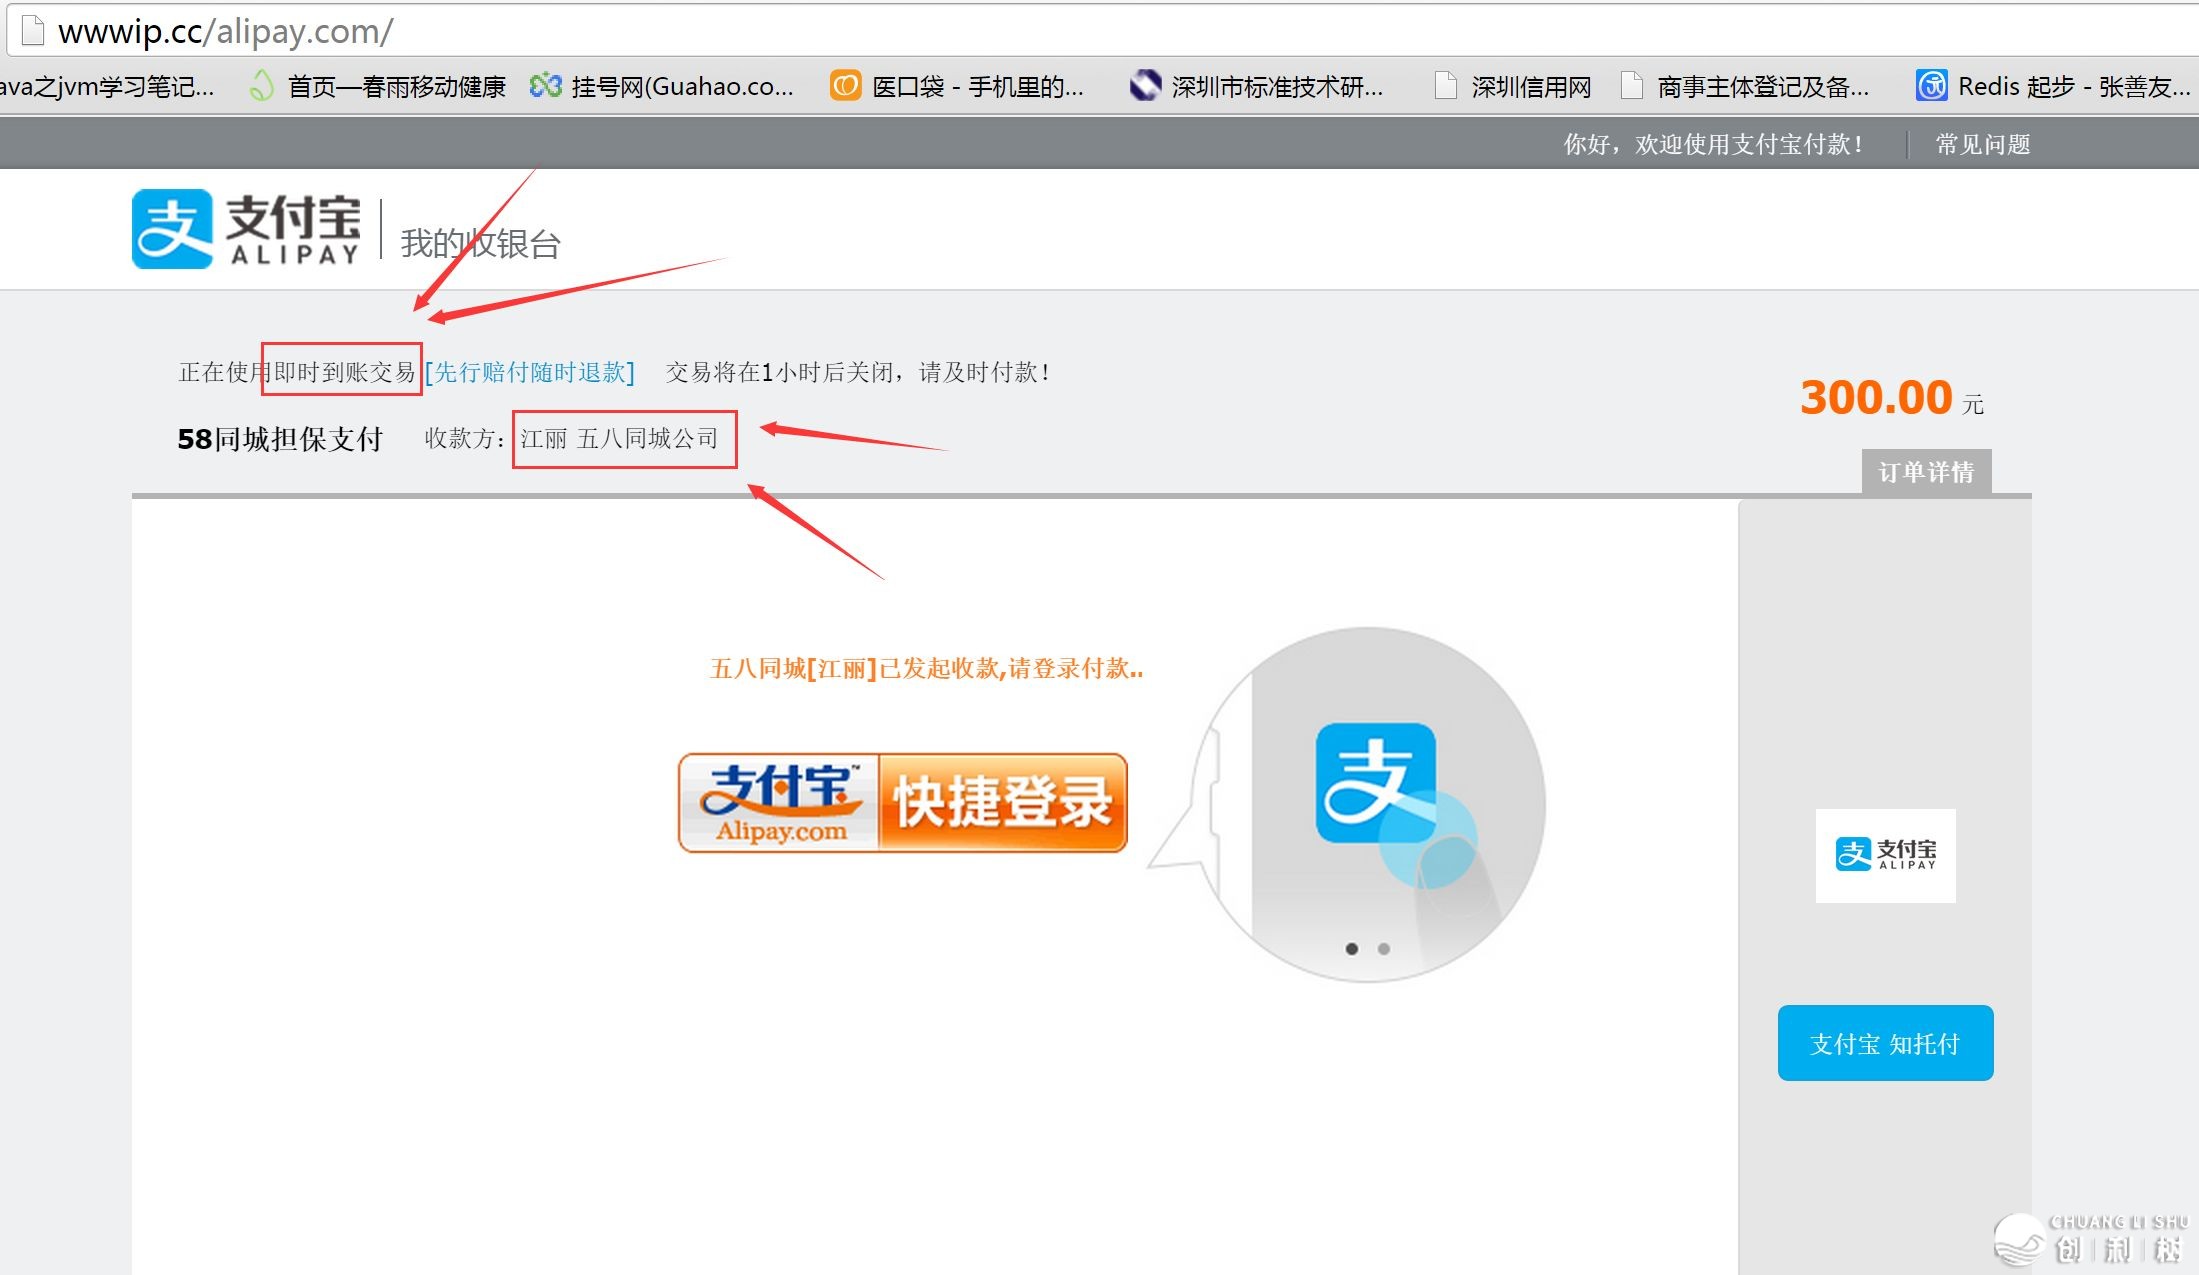Select the second carousel dot indicator
The height and width of the screenshot is (1275, 2199).
(x=1384, y=948)
